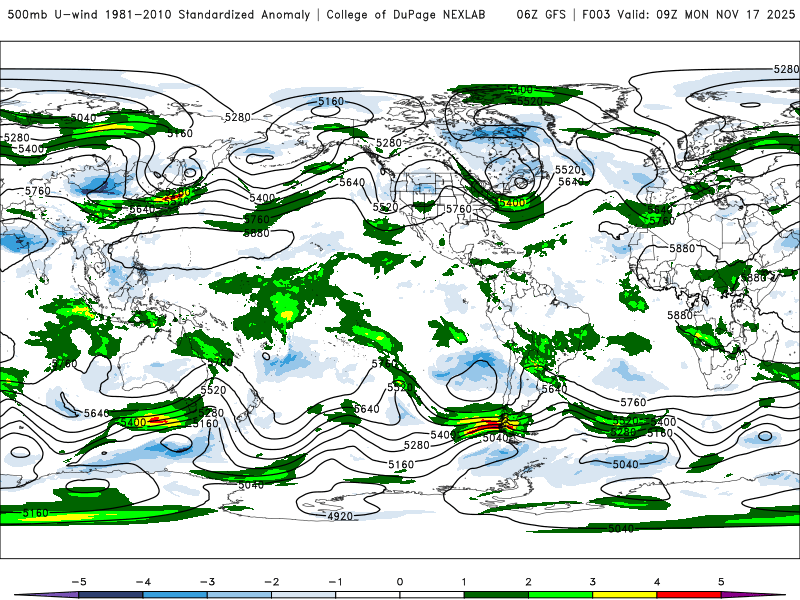Click the '-3' color scale label
Screen dimensions: 800x600
(207, 582)
